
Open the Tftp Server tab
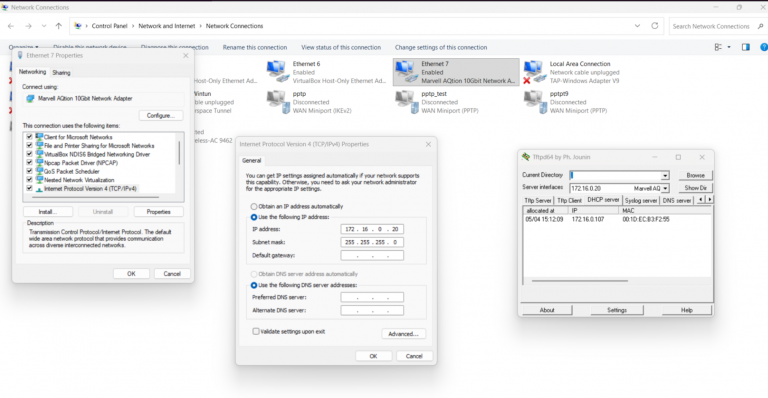(x=537, y=201)
